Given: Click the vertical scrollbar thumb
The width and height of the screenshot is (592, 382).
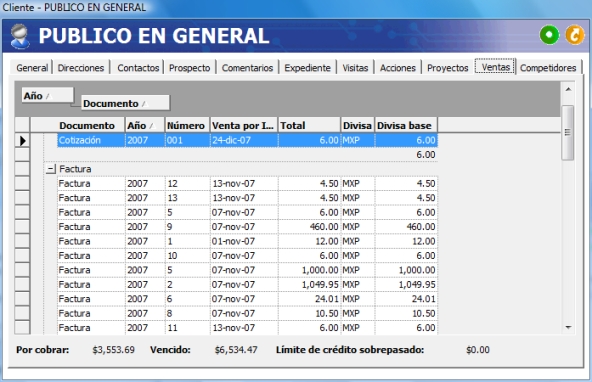Looking at the screenshot, I should pyautogui.click(x=567, y=132).
